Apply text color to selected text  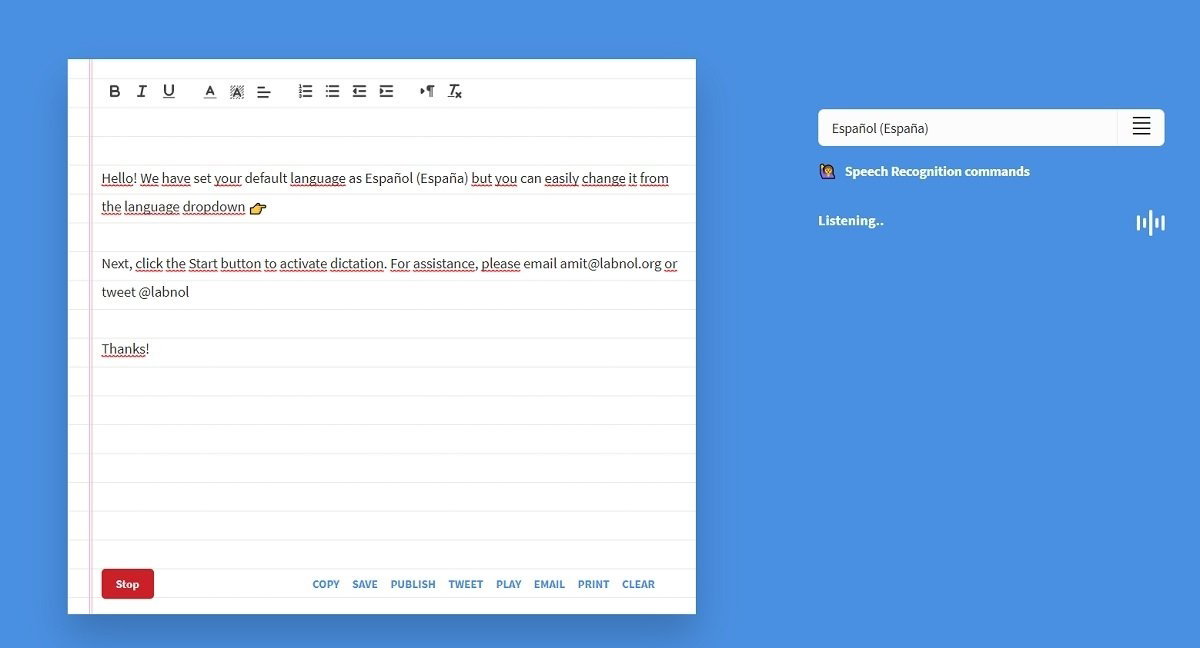pos(210,91)
